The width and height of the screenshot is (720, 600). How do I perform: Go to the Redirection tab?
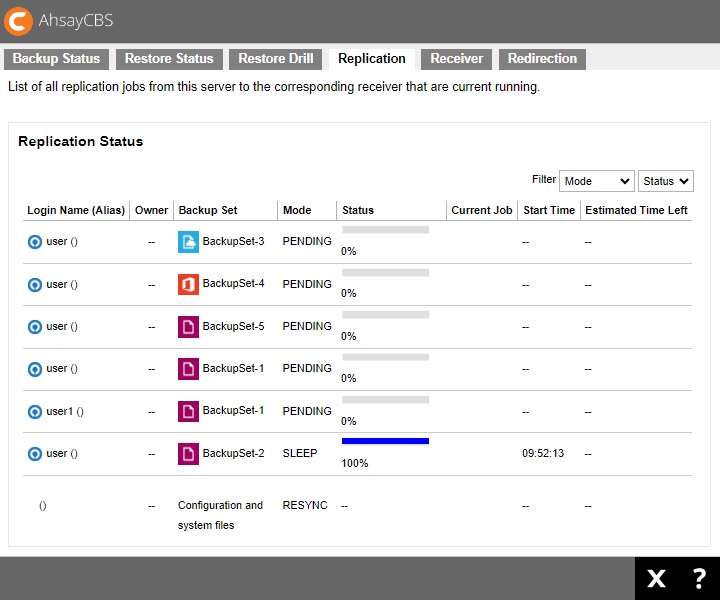(542, 59)
